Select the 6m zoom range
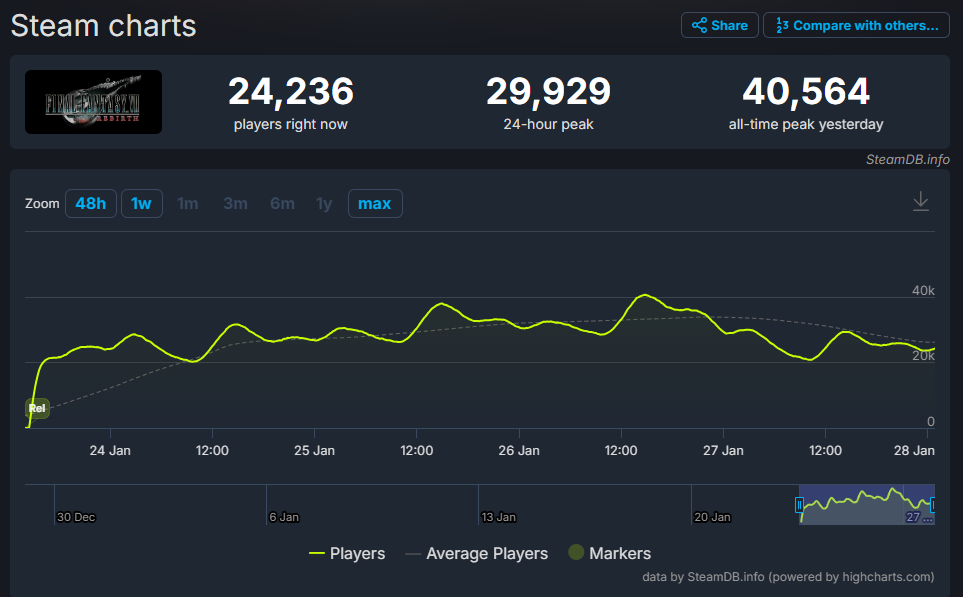This screenshot has height=597, width=963. click(283, 203)
